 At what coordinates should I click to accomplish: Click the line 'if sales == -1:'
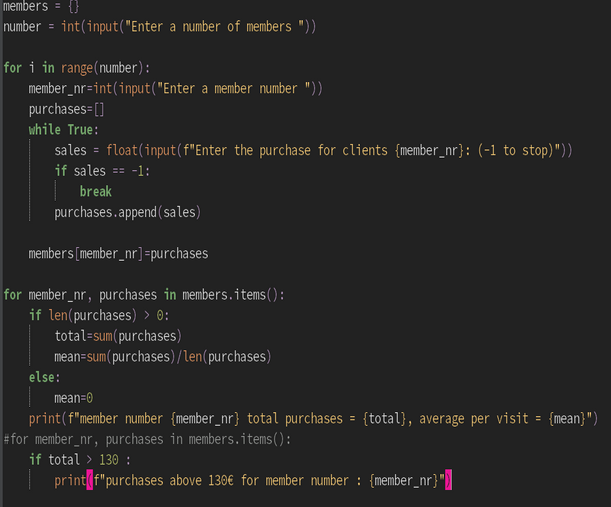click(102, 171)
